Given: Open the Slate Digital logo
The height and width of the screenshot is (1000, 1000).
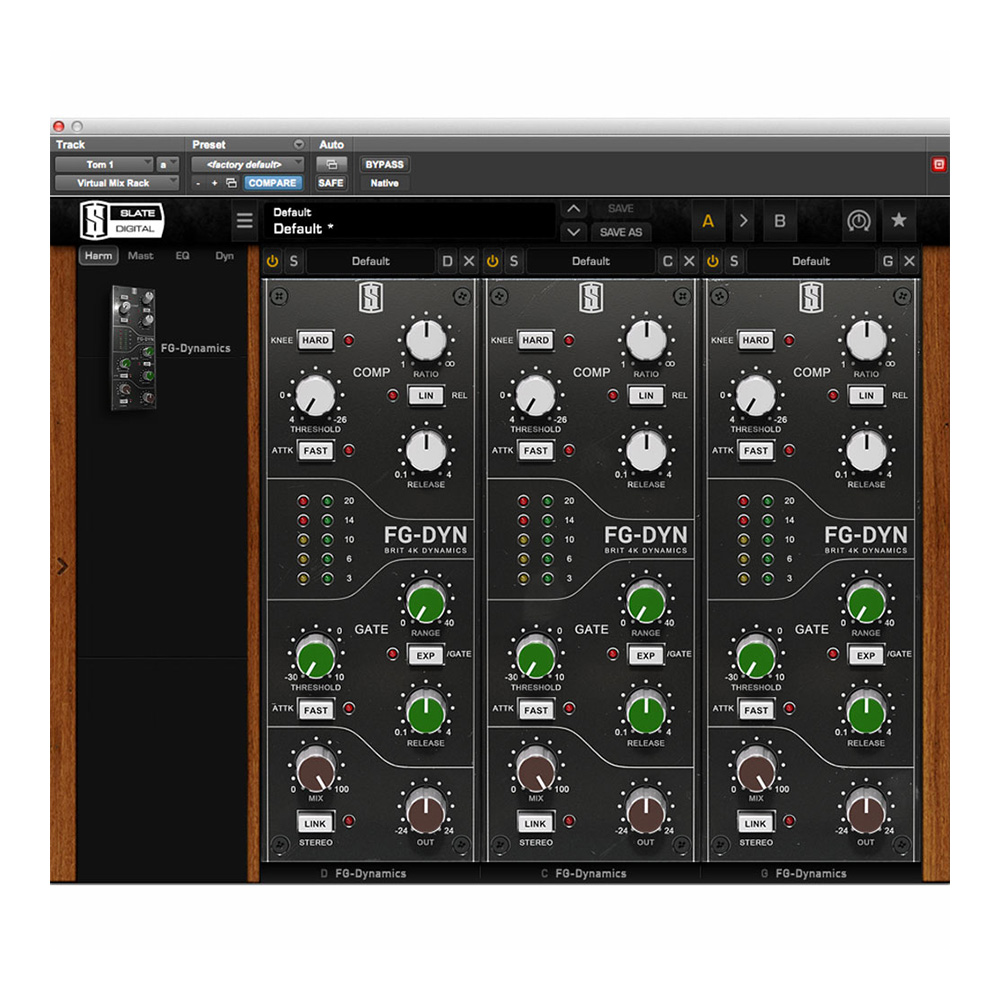Looking at the screenshot, I should pos(122,220).
